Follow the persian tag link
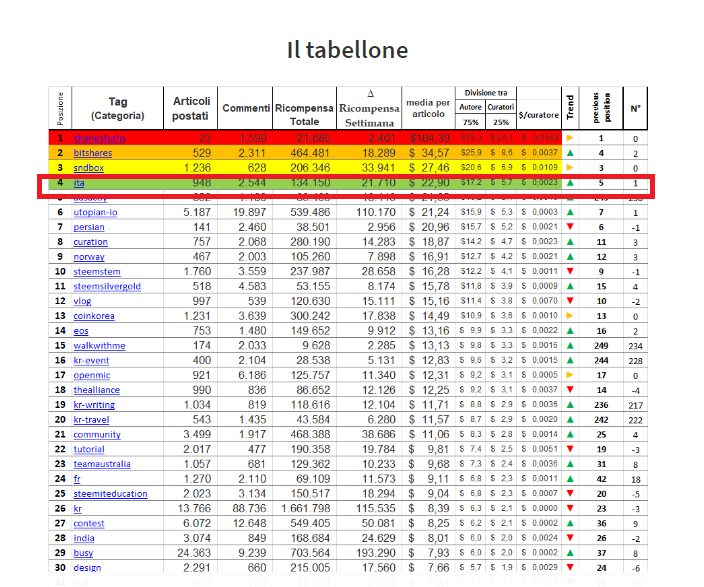 pos(89,227)
